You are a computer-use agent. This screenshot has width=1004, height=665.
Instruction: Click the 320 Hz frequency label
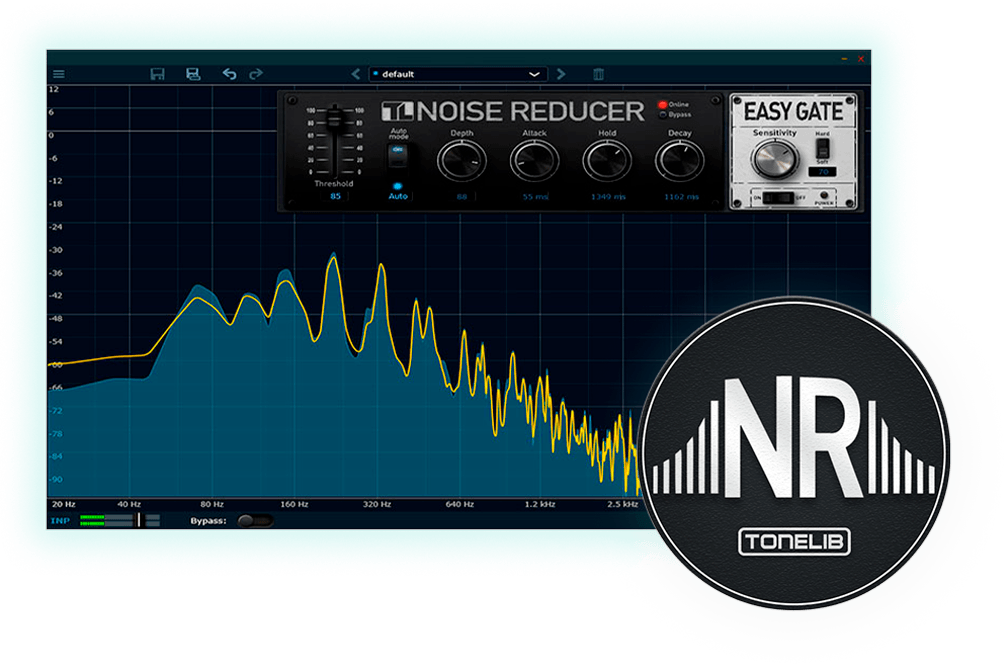(x=376, y=504)
